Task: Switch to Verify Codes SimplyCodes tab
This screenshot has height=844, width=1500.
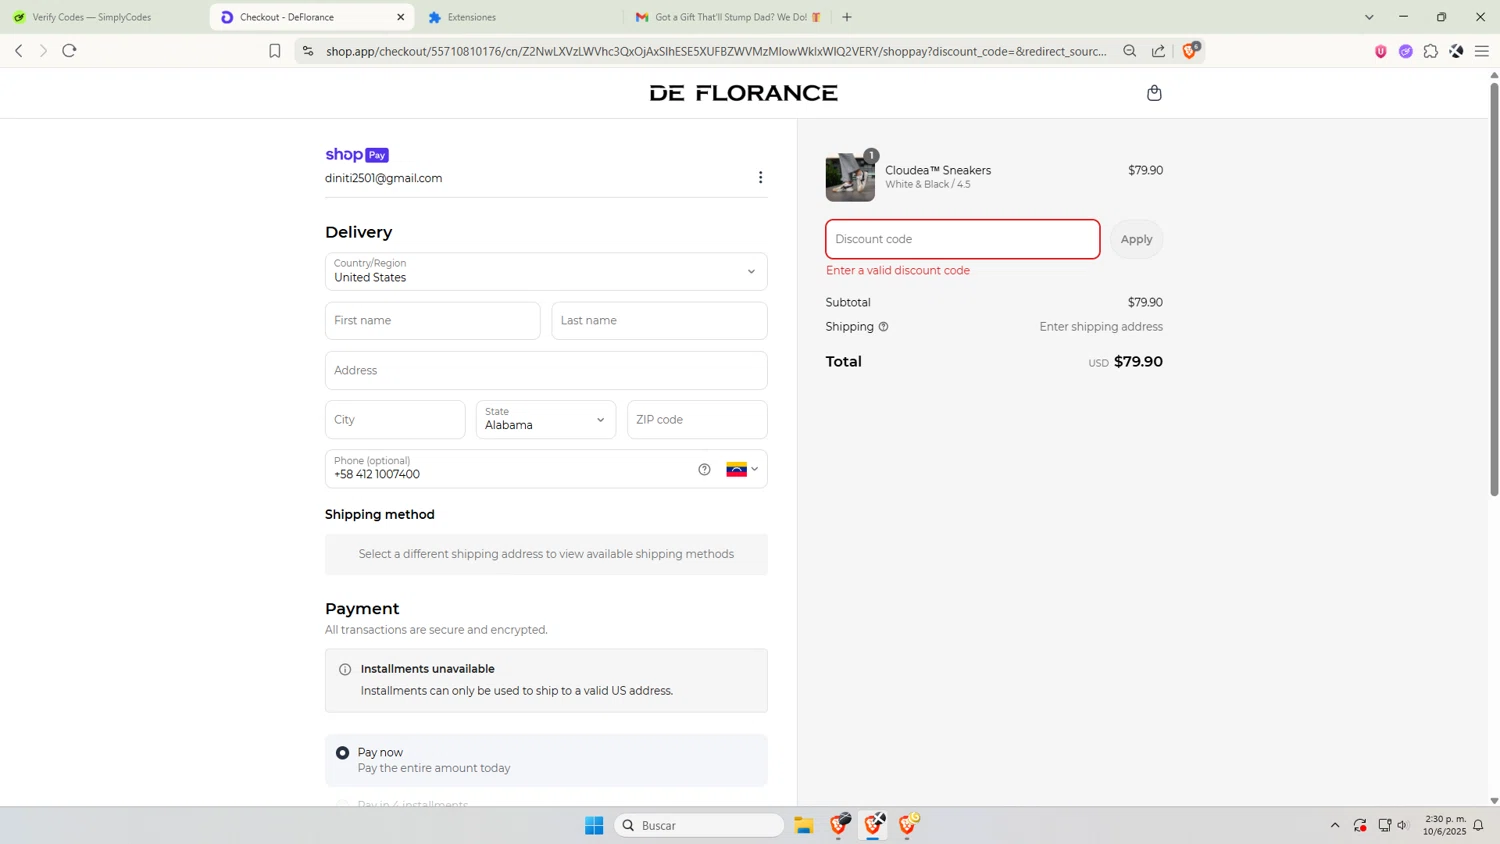Action: point(104,17)
